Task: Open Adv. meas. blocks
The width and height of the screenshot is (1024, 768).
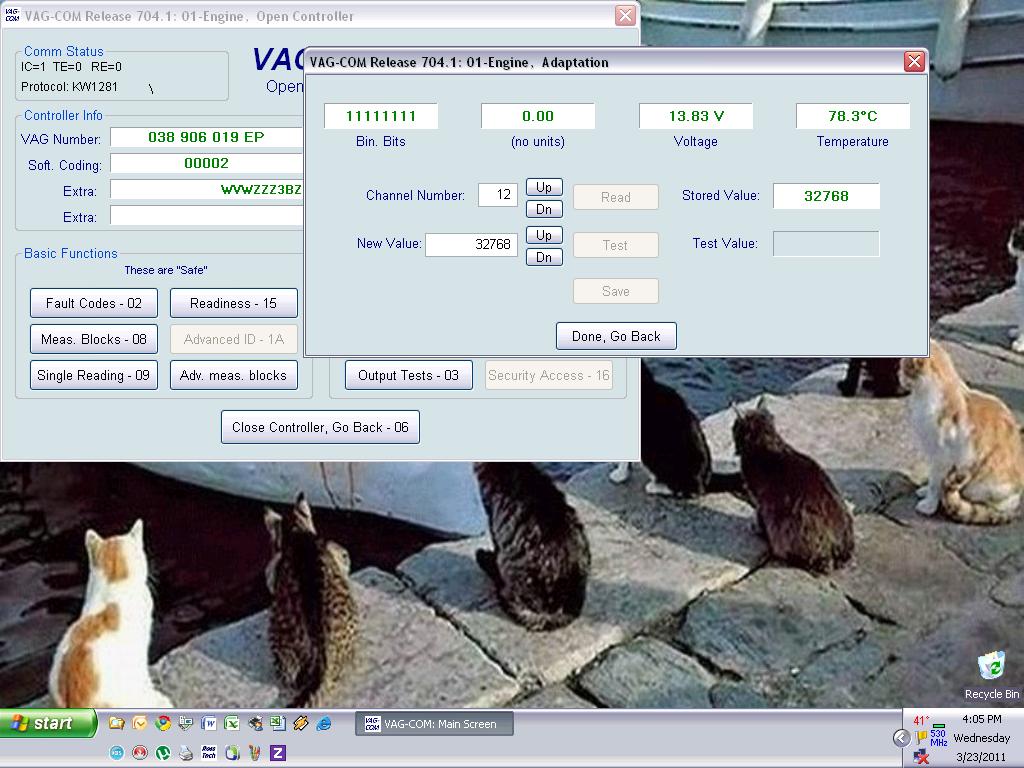Action: (x=233, y=376)
